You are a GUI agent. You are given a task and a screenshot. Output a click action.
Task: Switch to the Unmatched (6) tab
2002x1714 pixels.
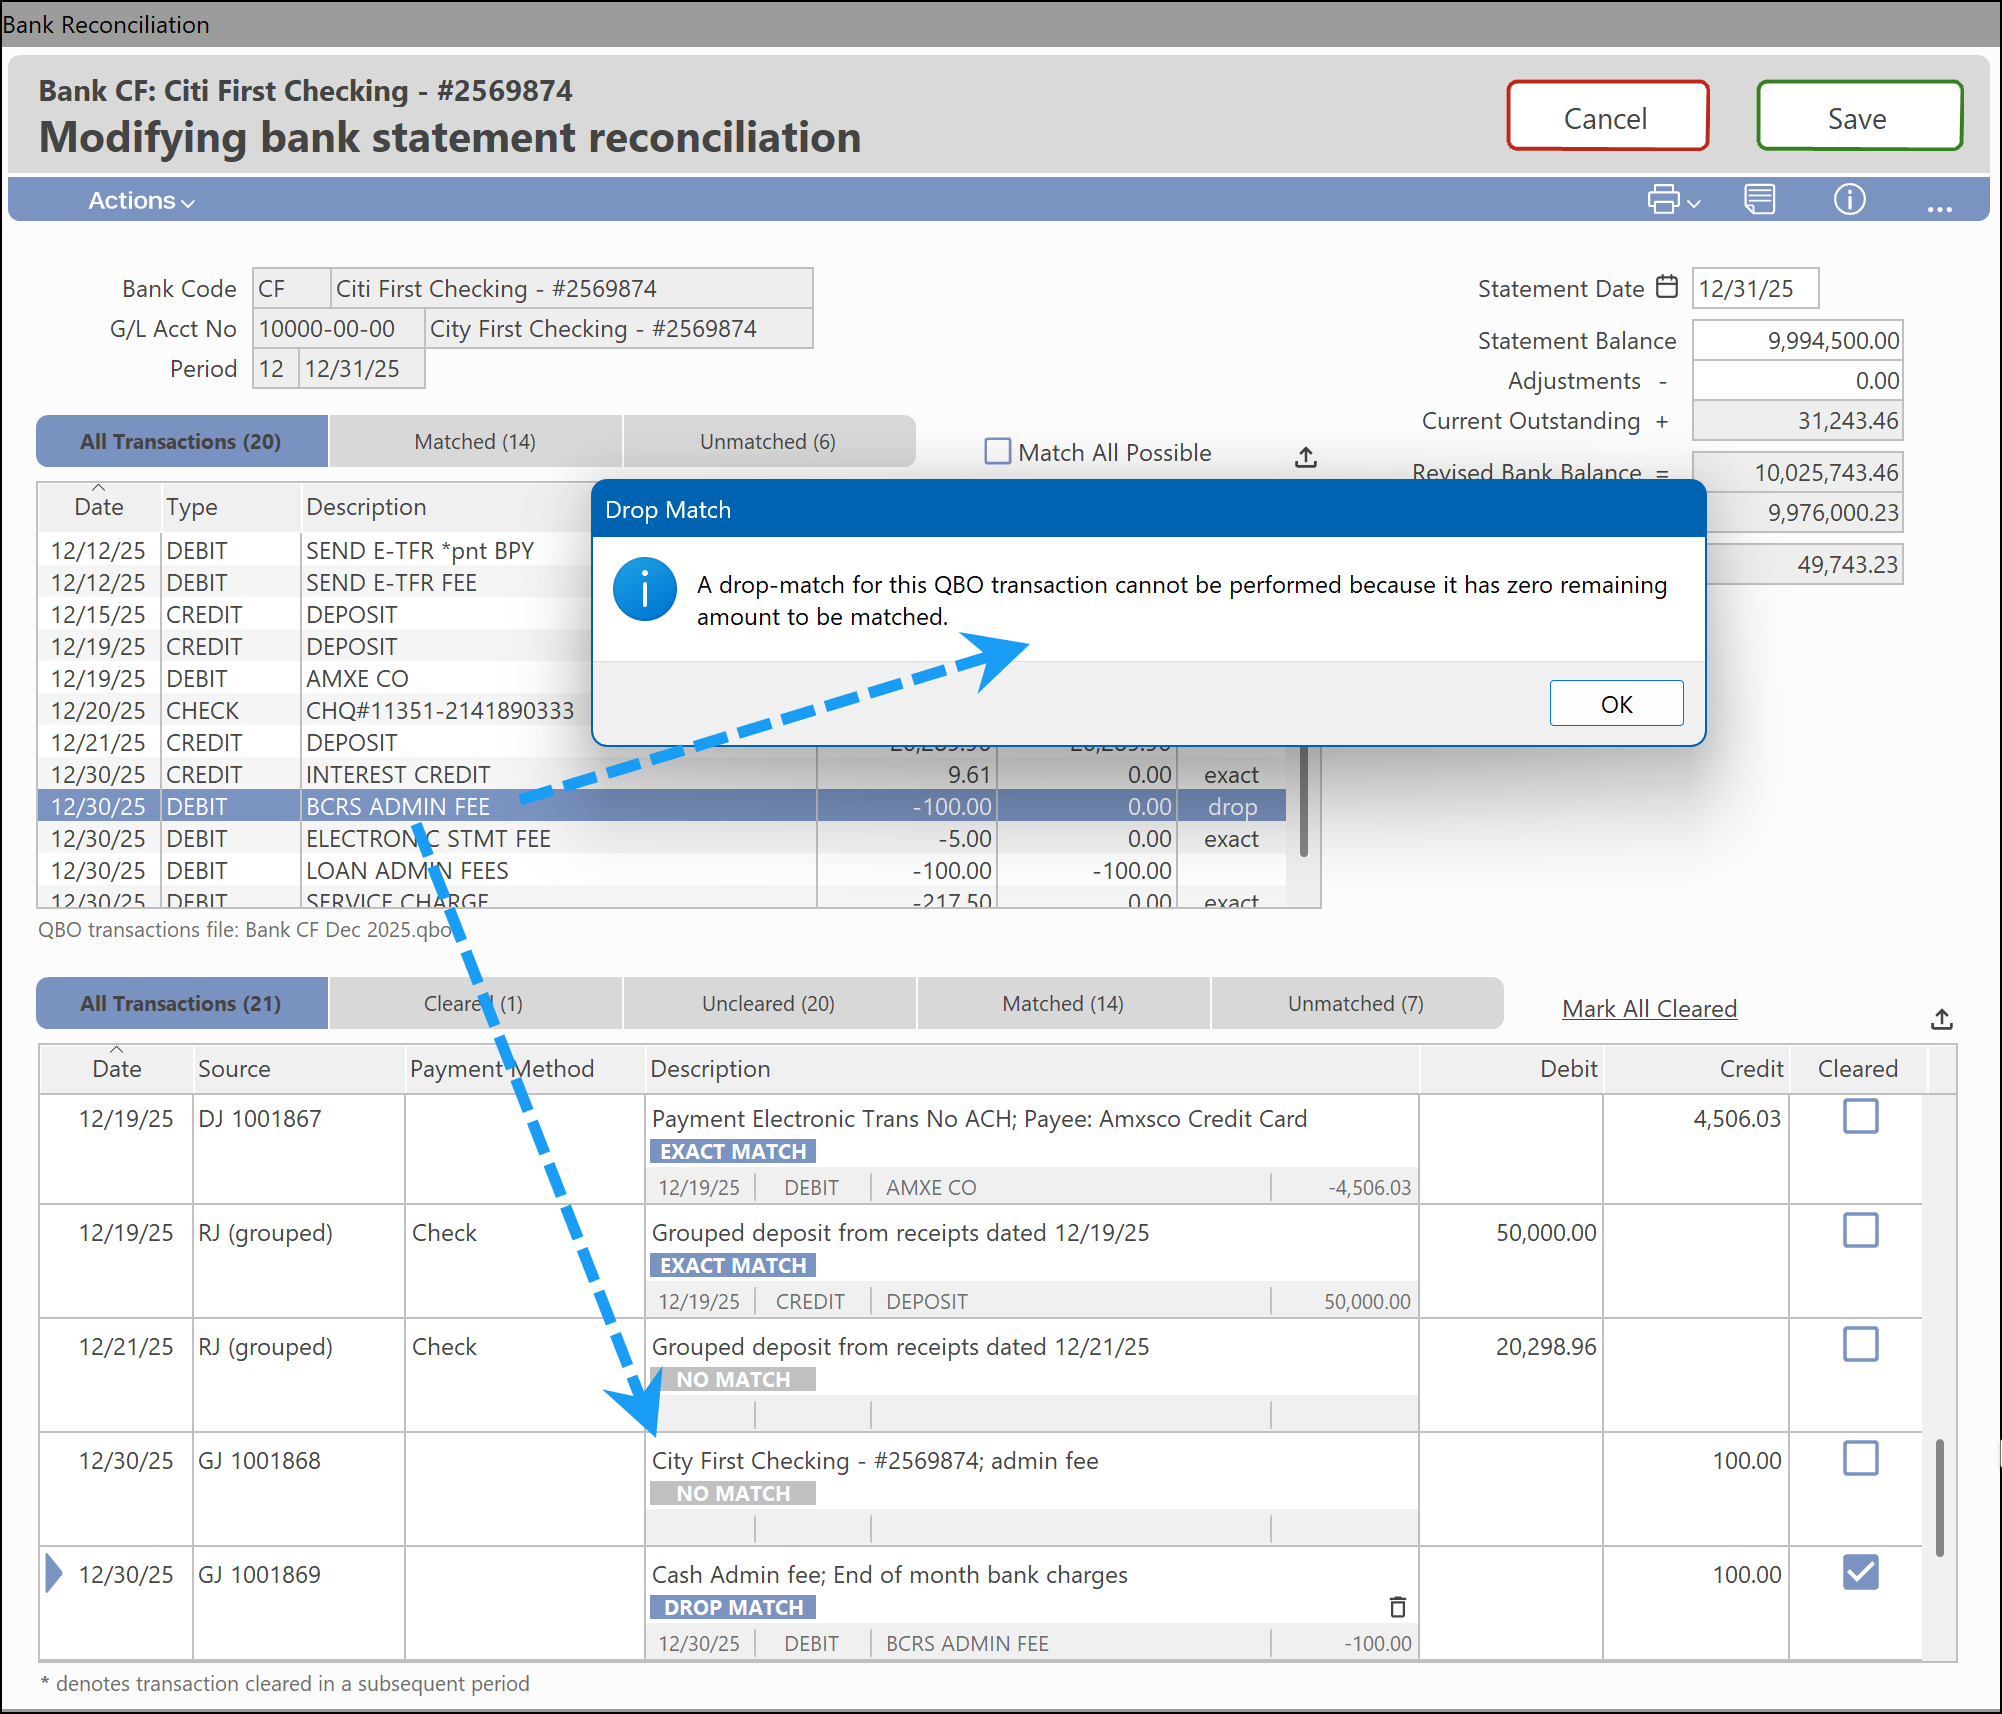[x=767, y=441]
